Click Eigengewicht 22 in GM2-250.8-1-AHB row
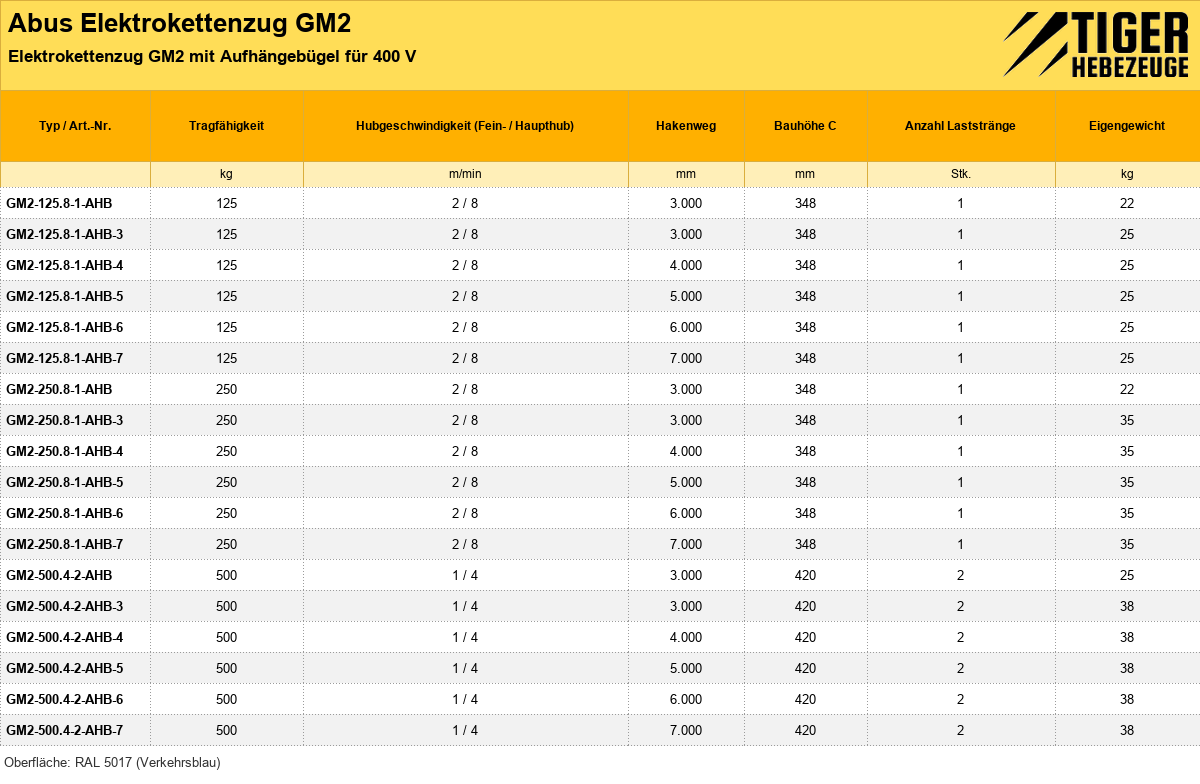The height and width of the screenshot is (784, 1200). coord(1127,389)
